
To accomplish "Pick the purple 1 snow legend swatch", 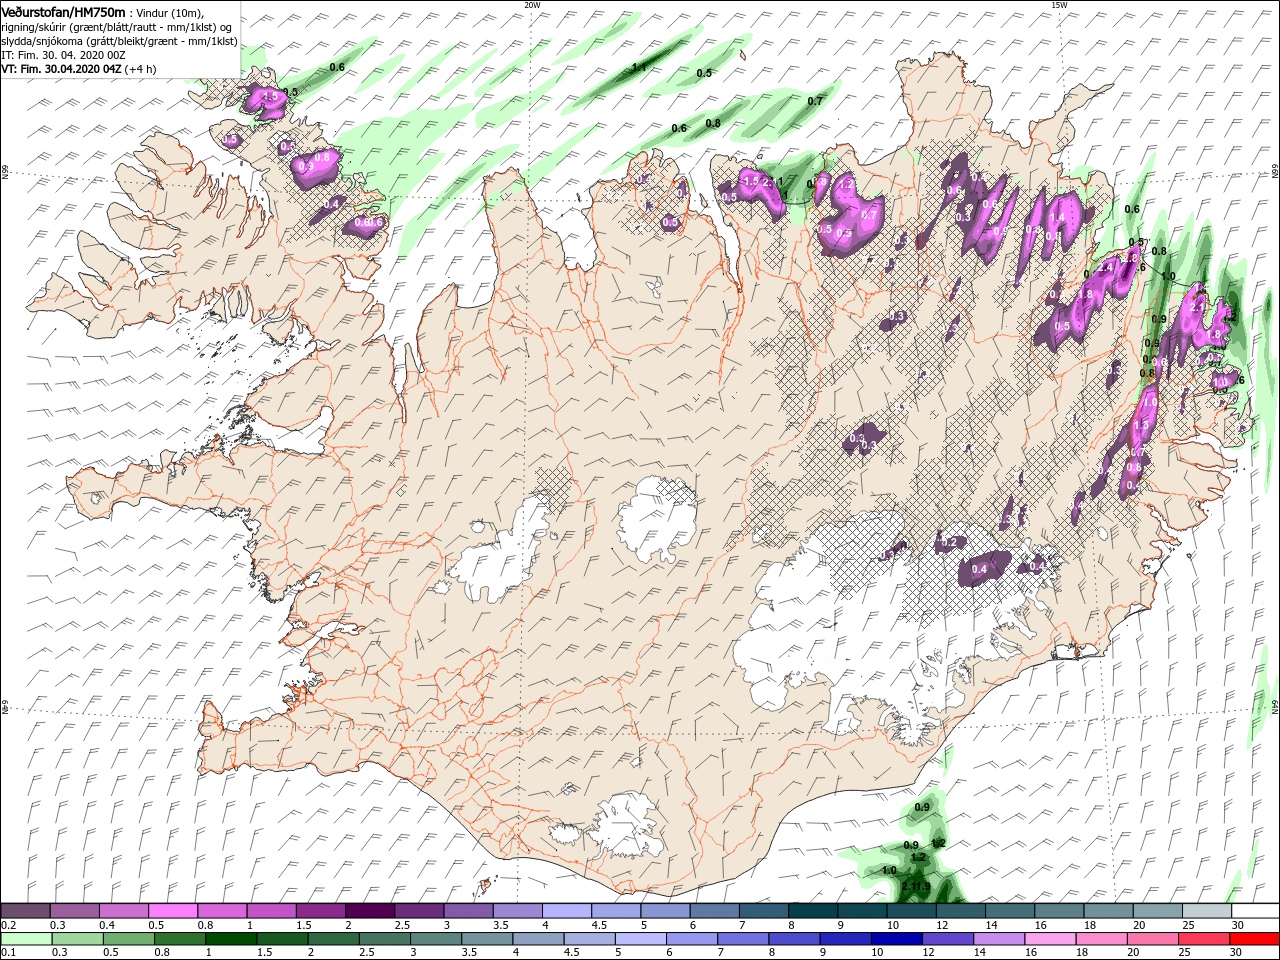I will (x=270, y=911).
